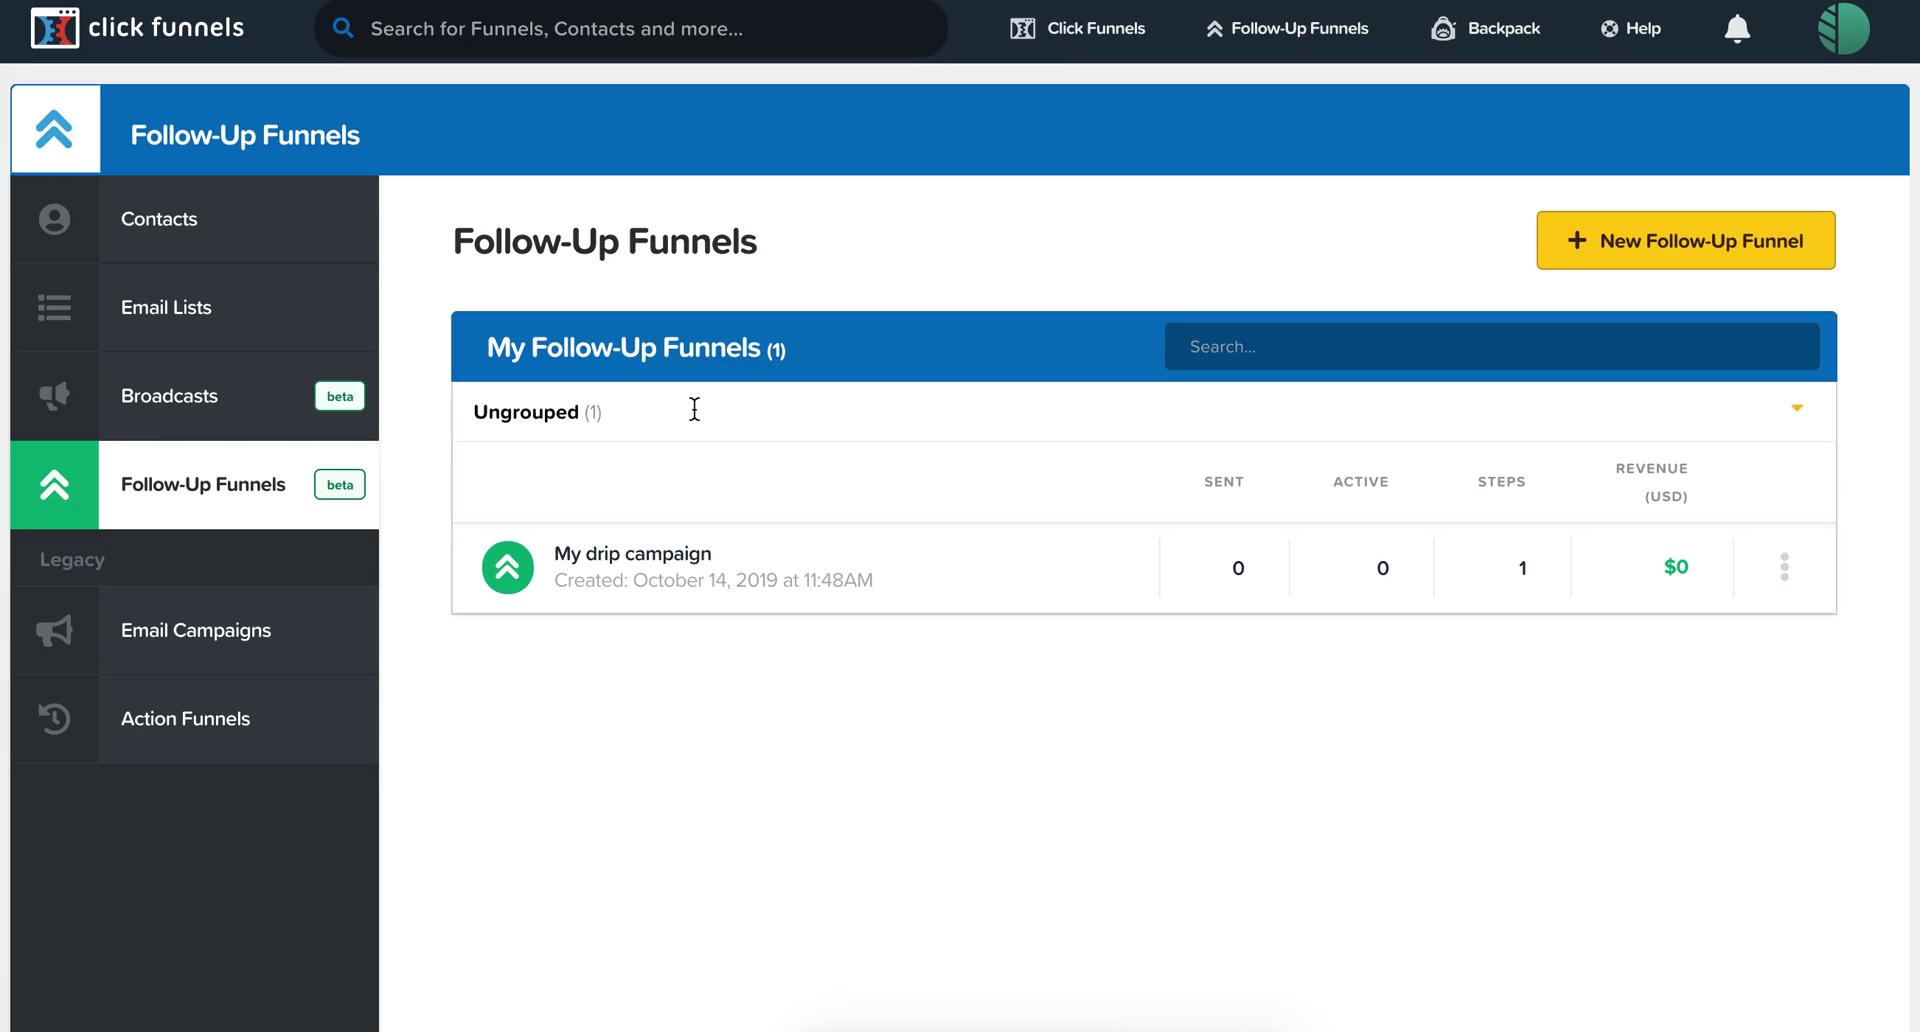The width and height of the screenshot is (1920, 1032).
Task: Open the user avatar menu
Action: click(x=1843, y=28)
